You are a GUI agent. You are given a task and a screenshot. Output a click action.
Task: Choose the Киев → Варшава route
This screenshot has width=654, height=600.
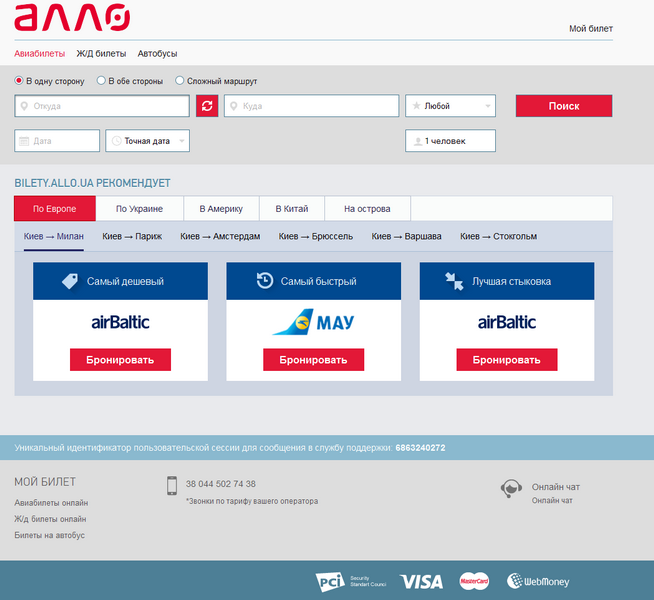[407, 236]
